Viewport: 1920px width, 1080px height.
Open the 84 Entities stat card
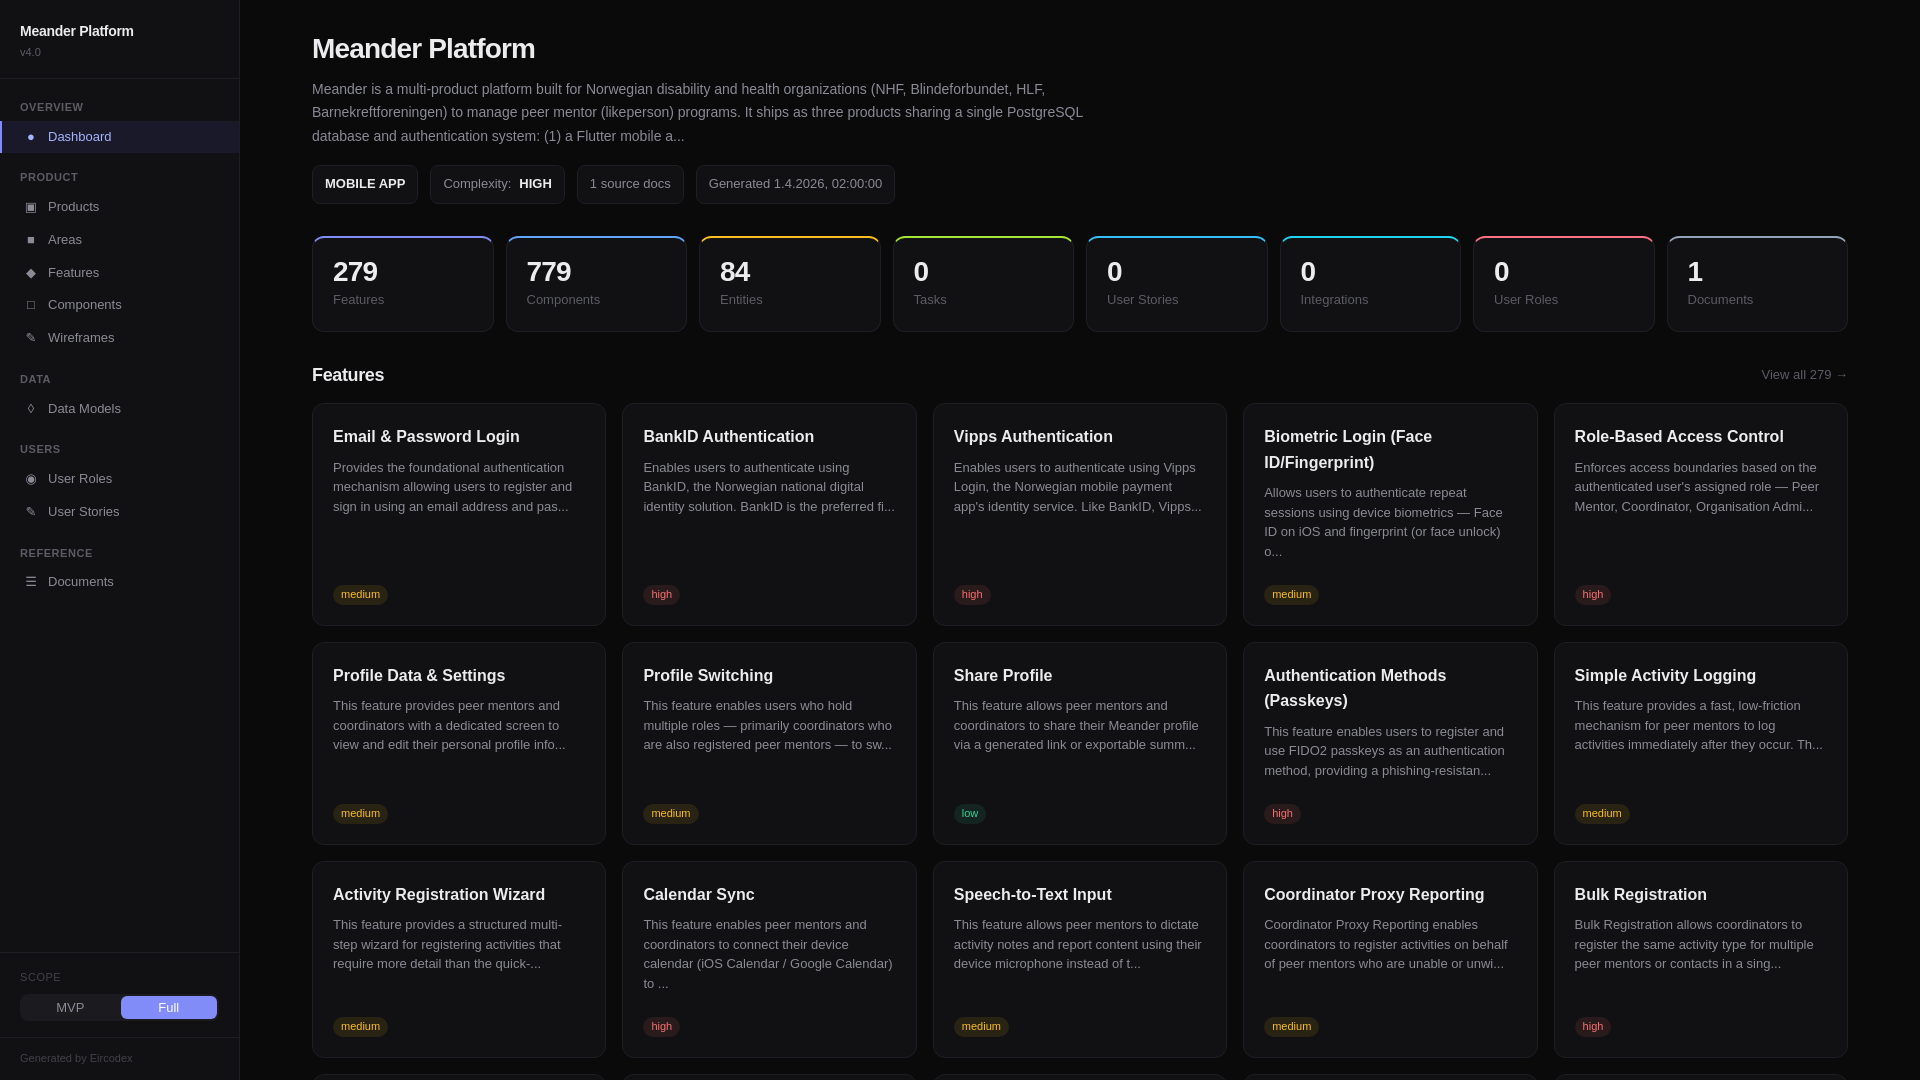pos(790,284)
